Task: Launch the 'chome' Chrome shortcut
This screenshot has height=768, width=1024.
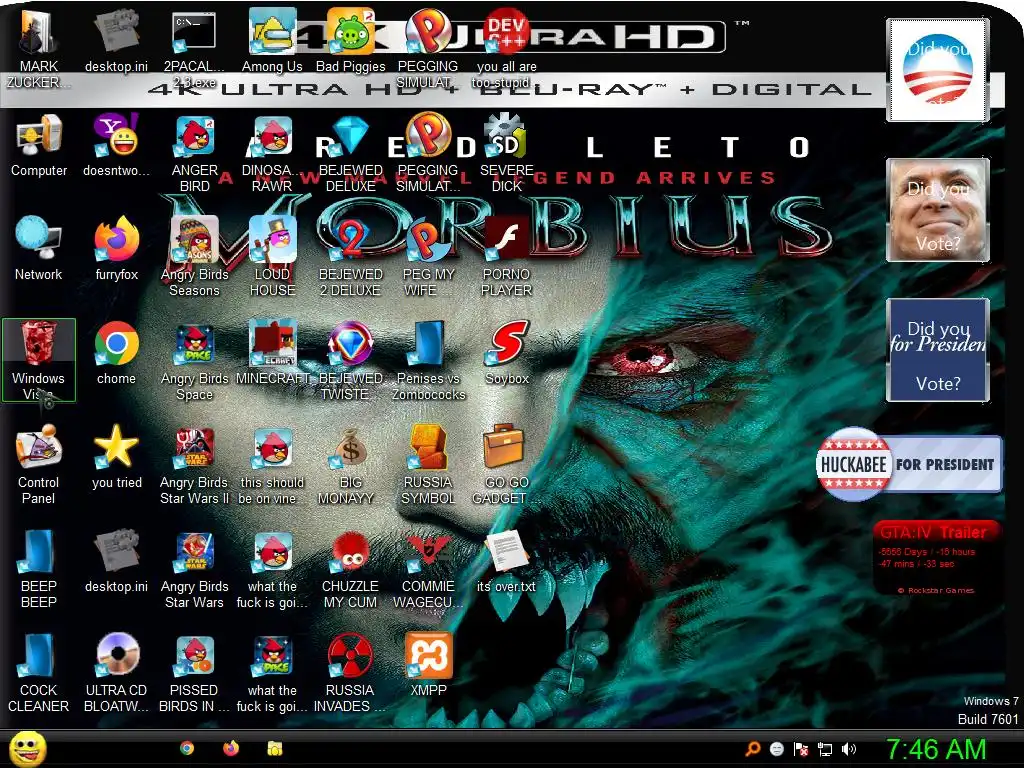Action: [116, 353]
